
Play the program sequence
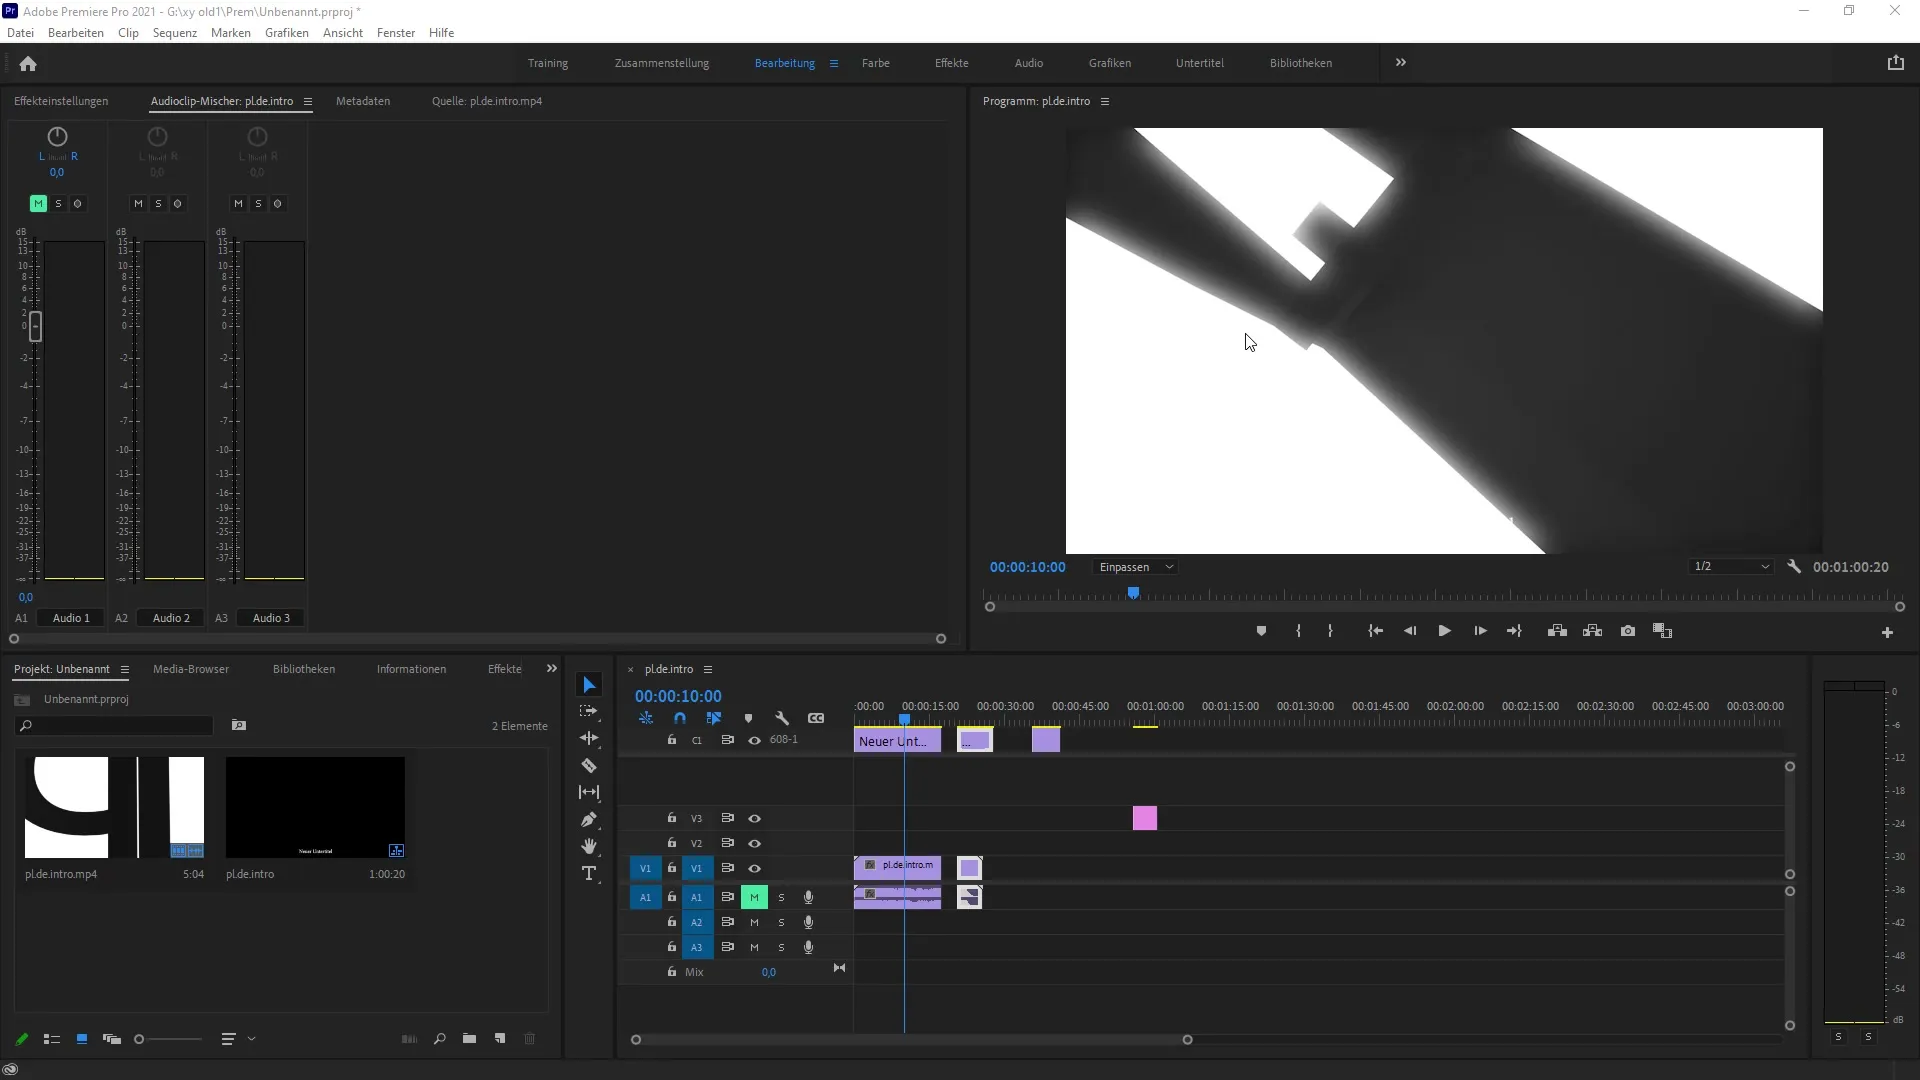pyautogui.click(x=1444, y=631)
